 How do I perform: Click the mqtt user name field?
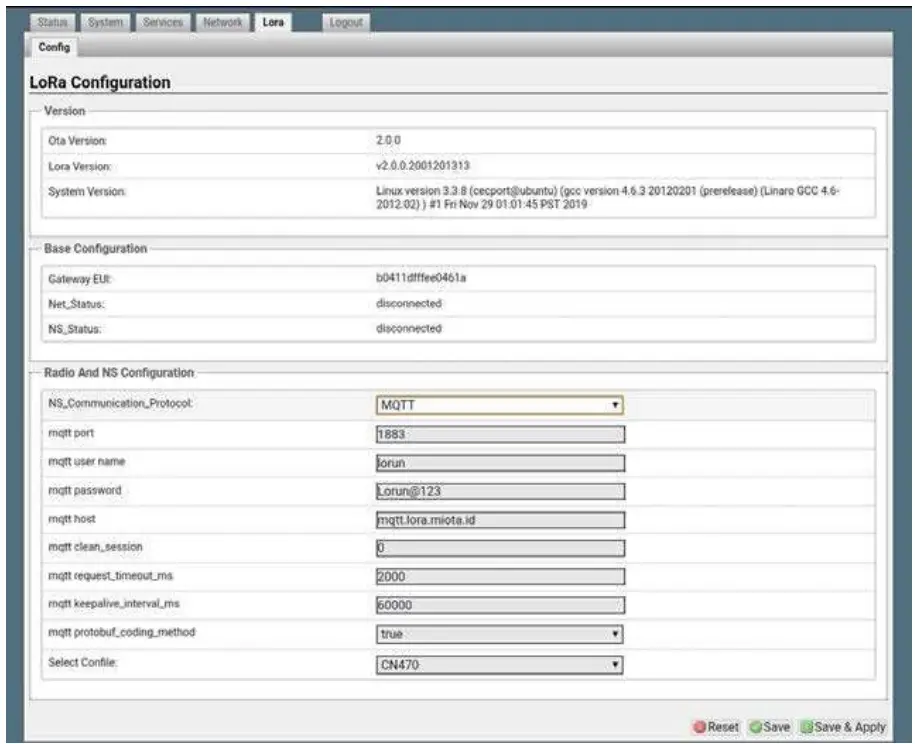pos(499,463)
